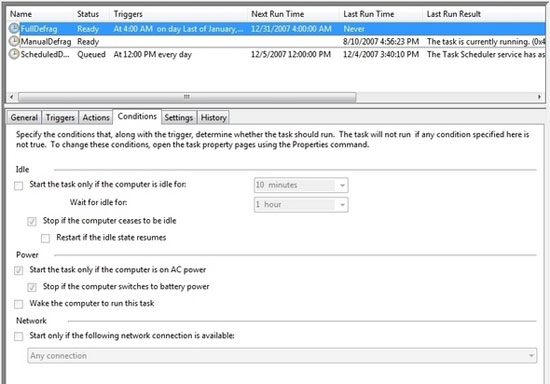Open the '1 hour' wait for idle dropdown

pyautogui.click(x=301, y=205)
